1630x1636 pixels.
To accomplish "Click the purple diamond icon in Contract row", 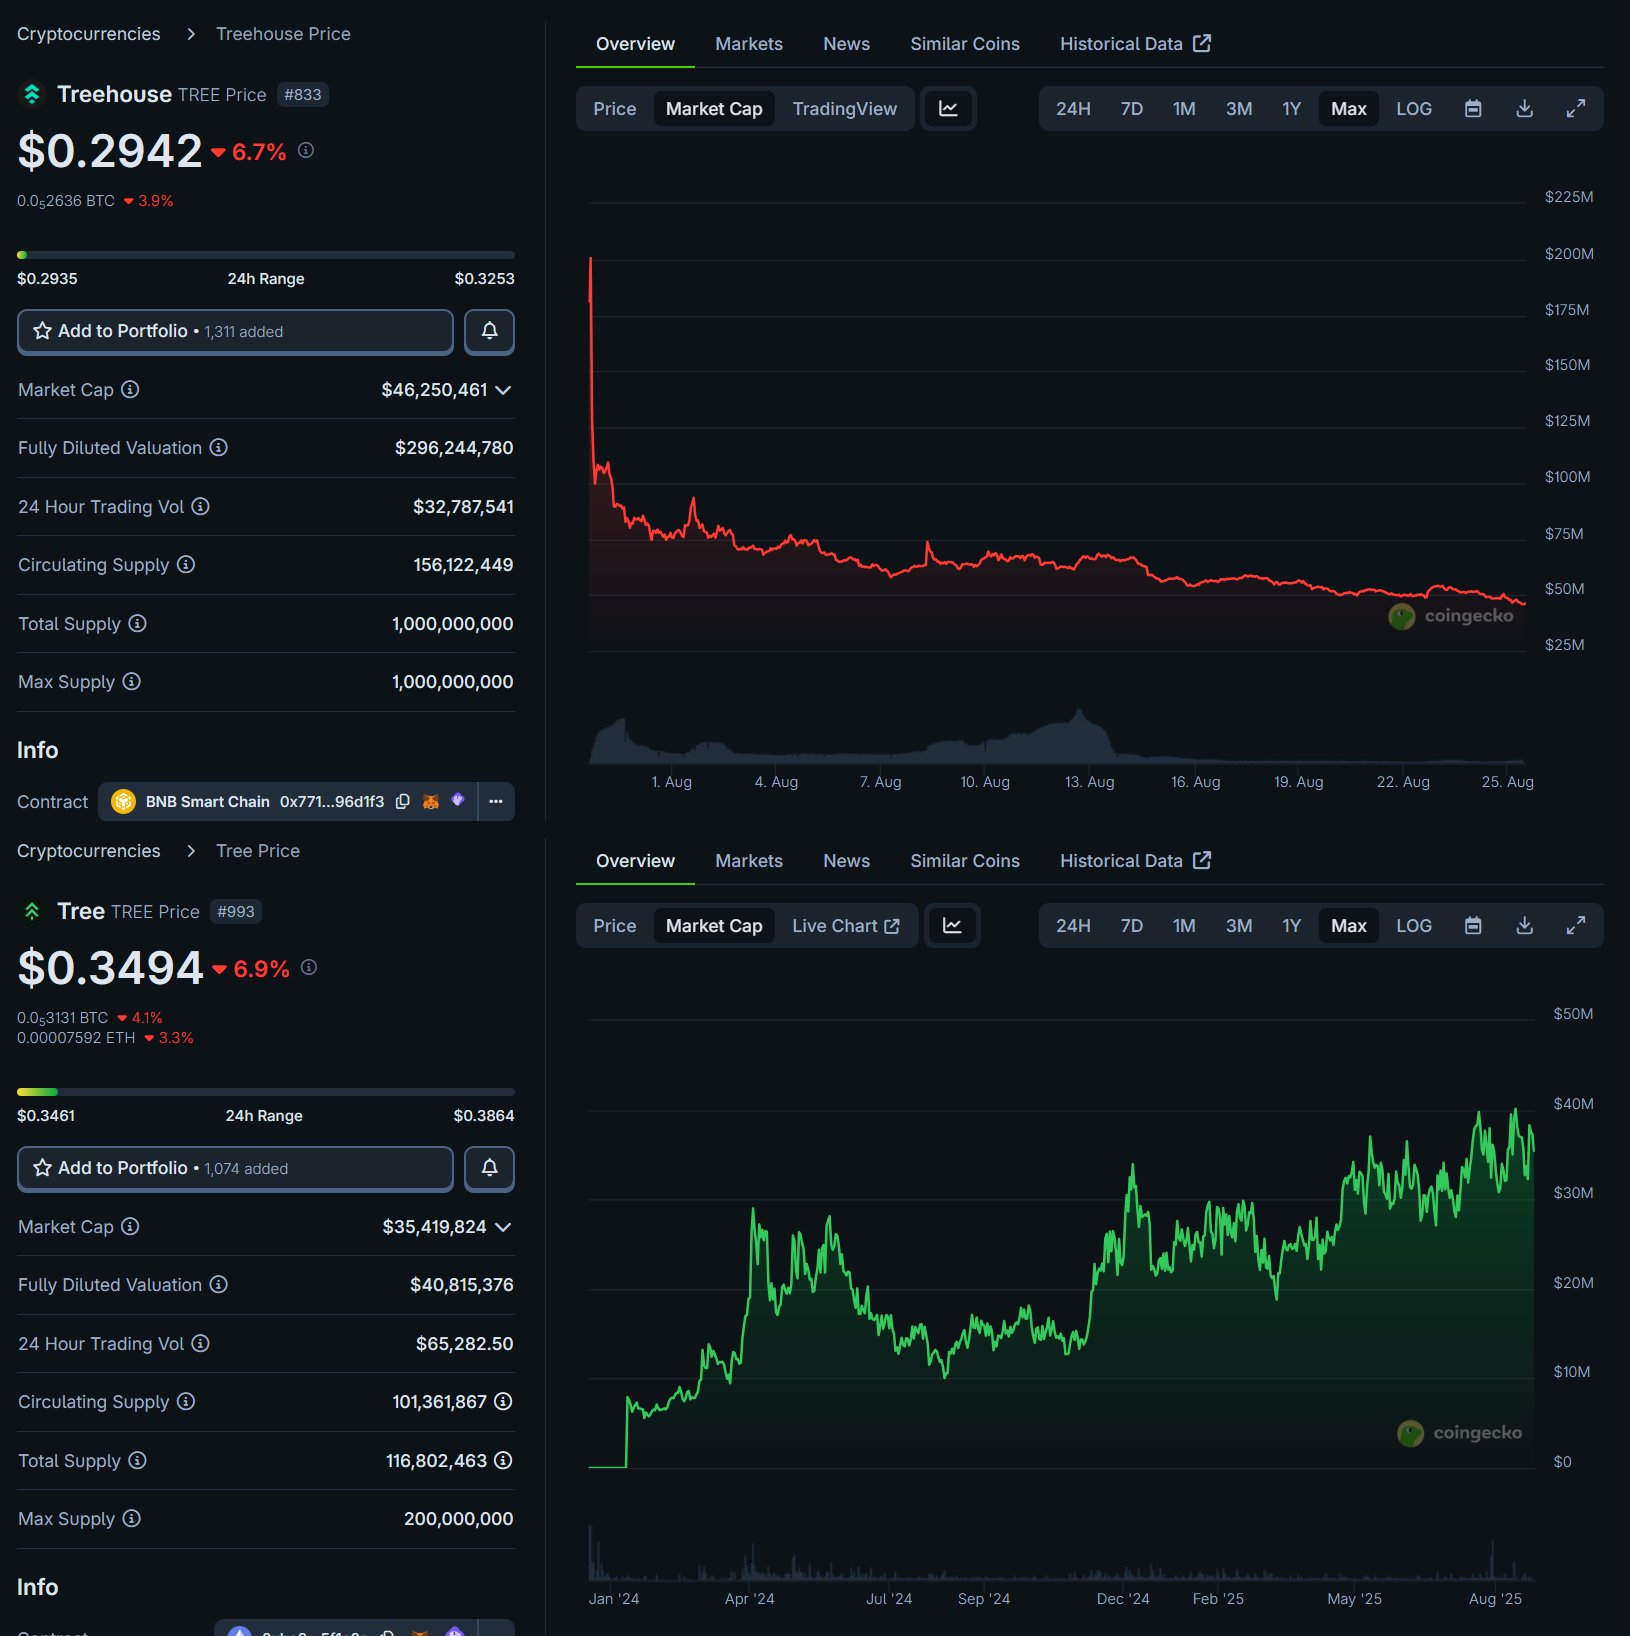I will coord(458,800).
